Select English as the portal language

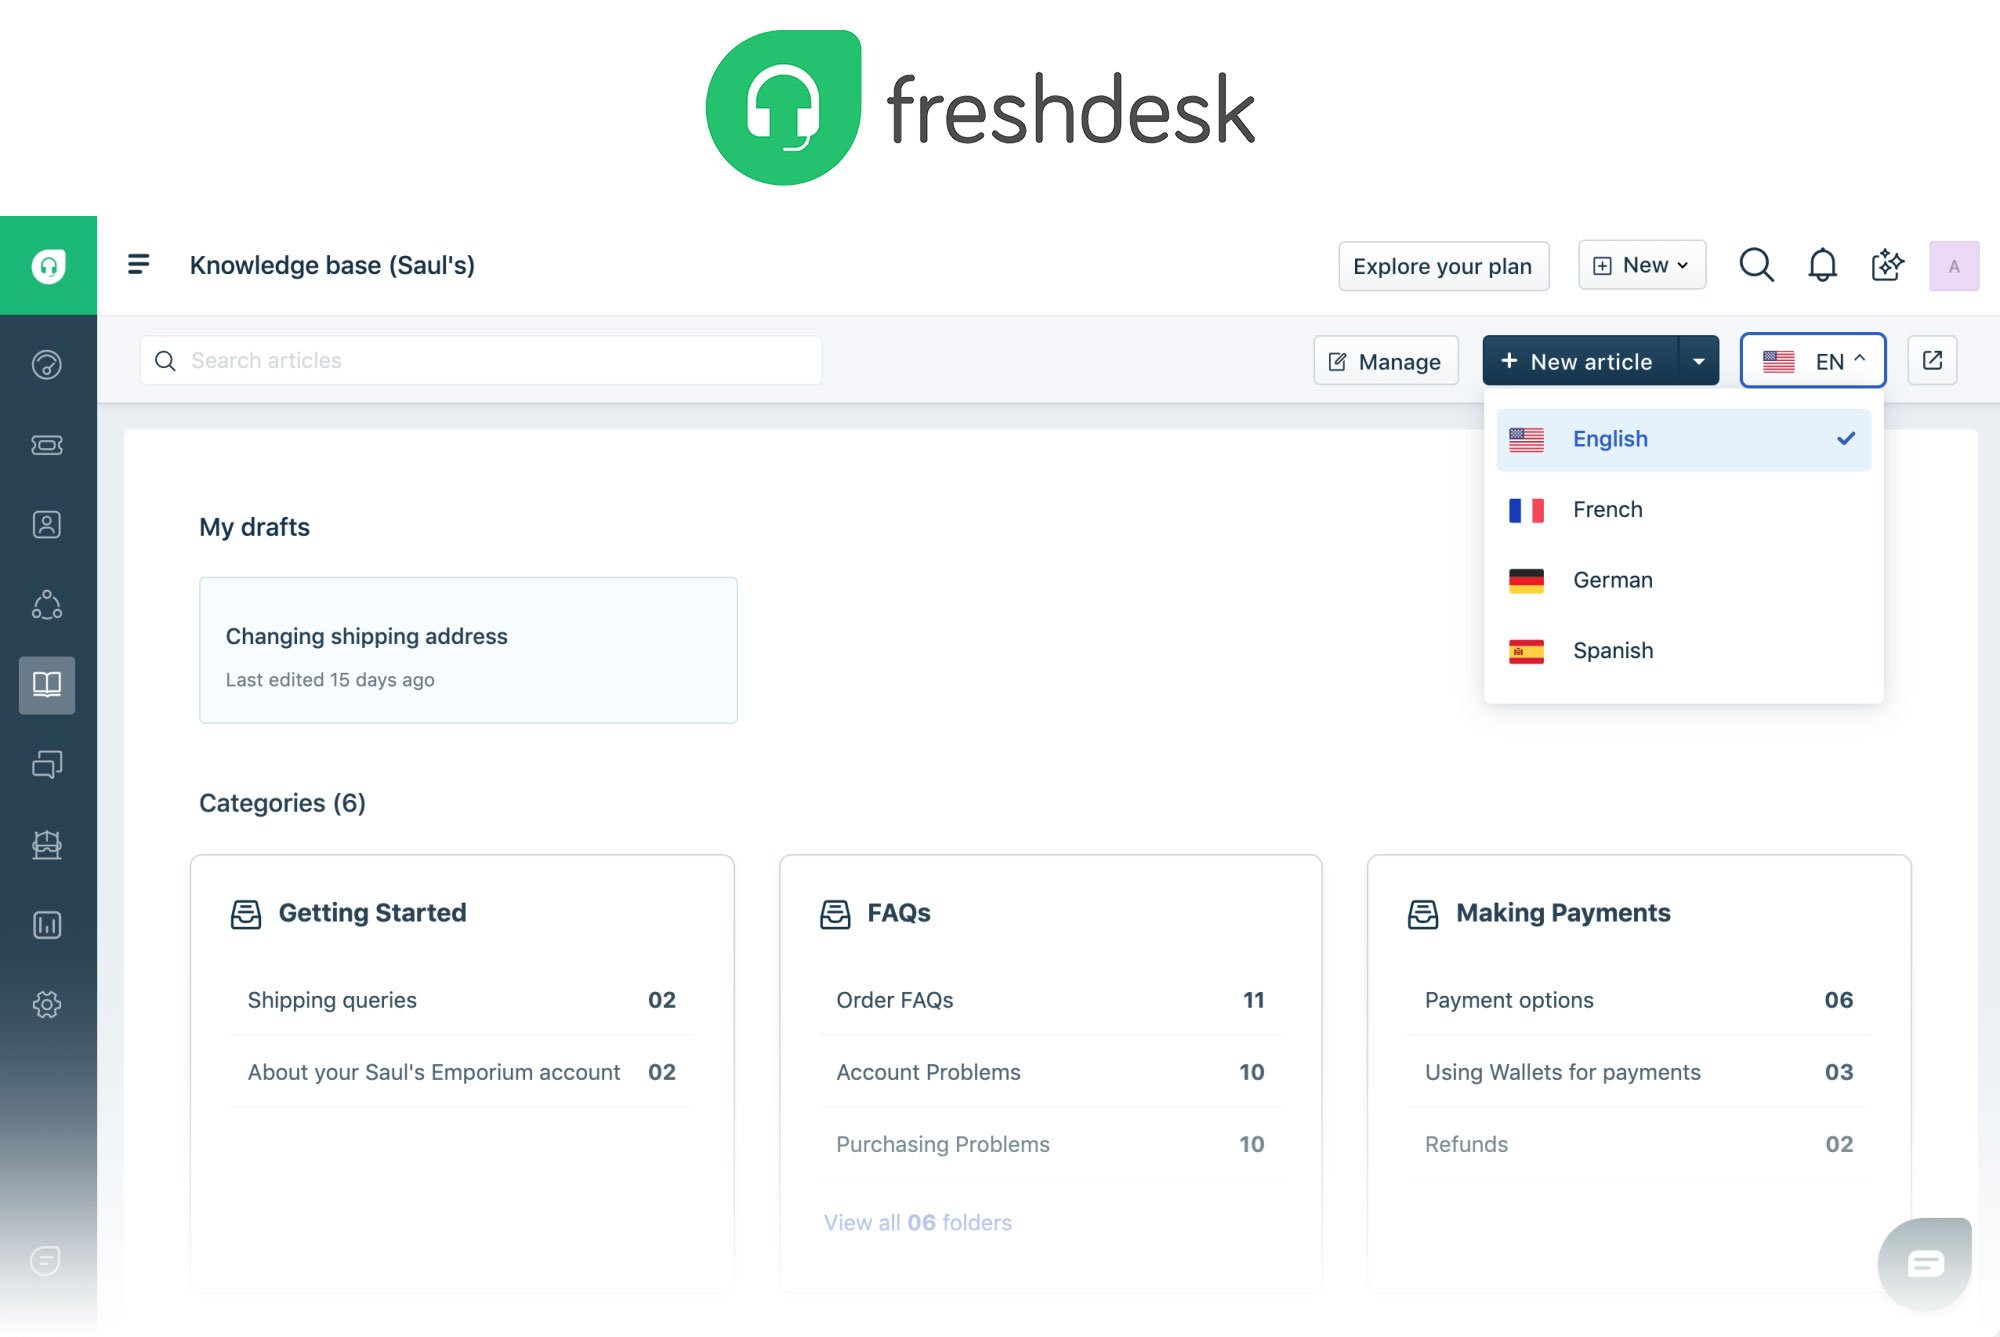pos(1610,438)
